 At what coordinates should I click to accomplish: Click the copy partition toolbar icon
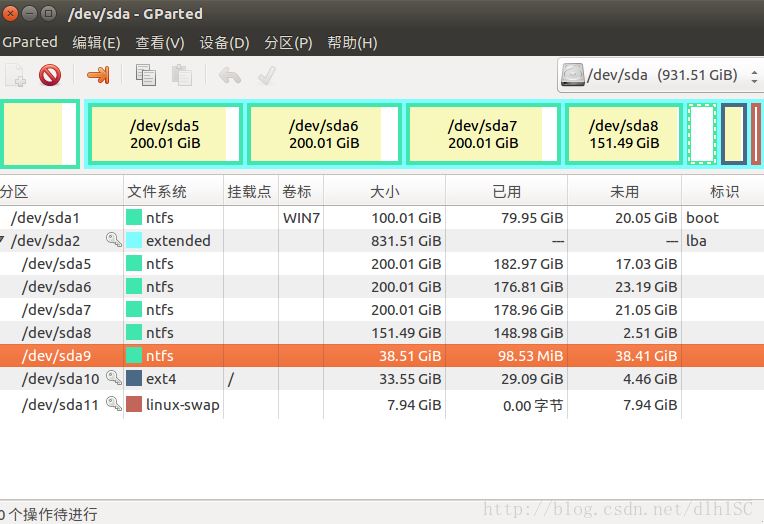[x=146, y=75]
